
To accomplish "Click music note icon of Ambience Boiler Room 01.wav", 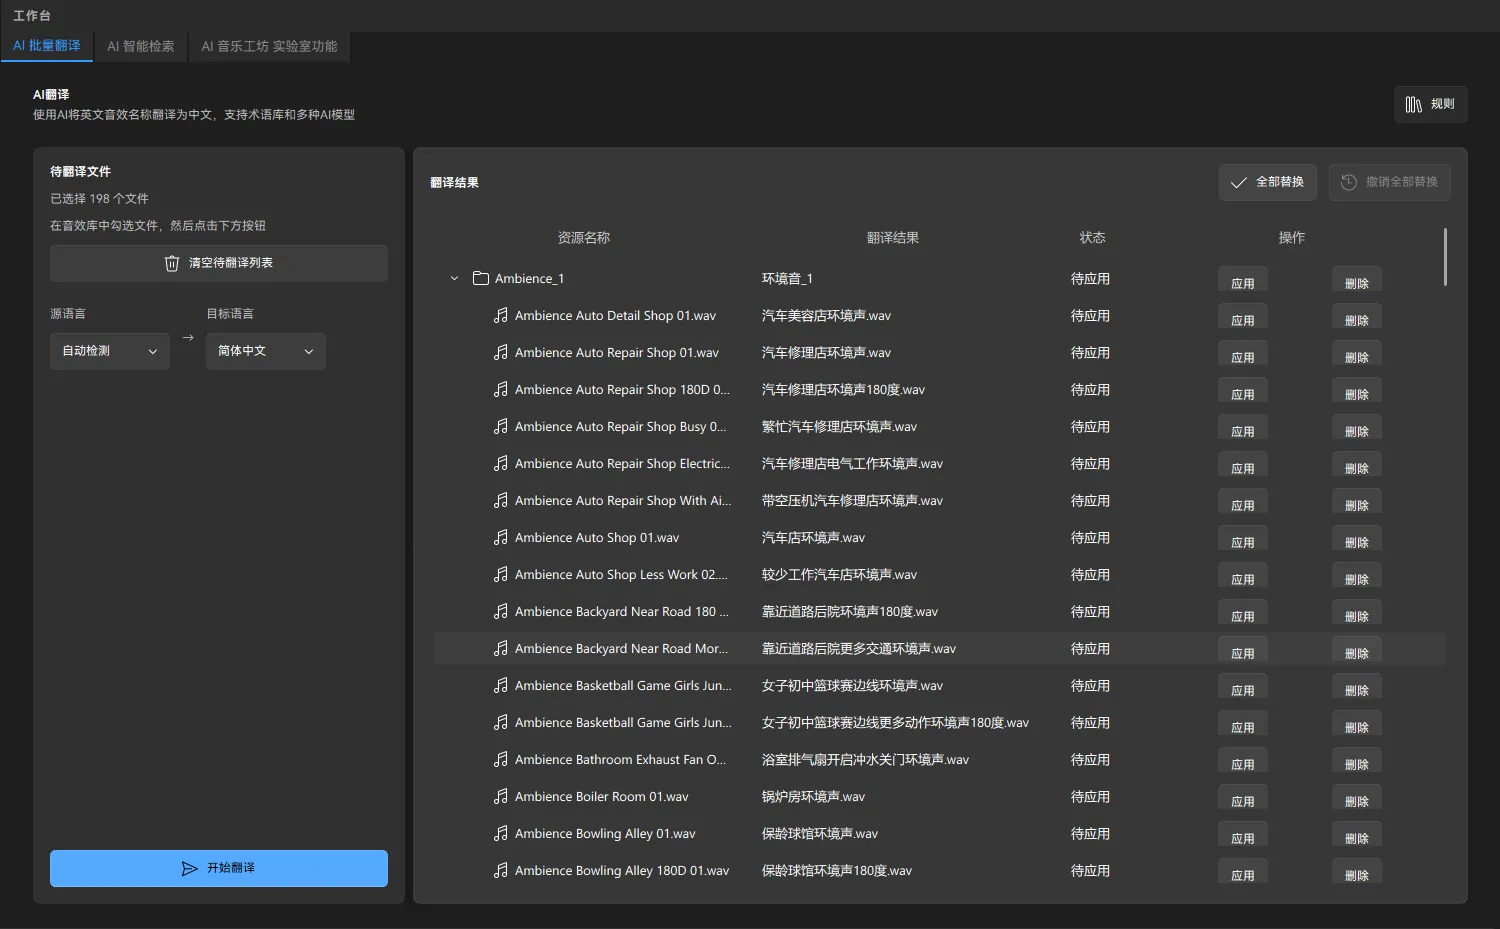I will [501, 797].
